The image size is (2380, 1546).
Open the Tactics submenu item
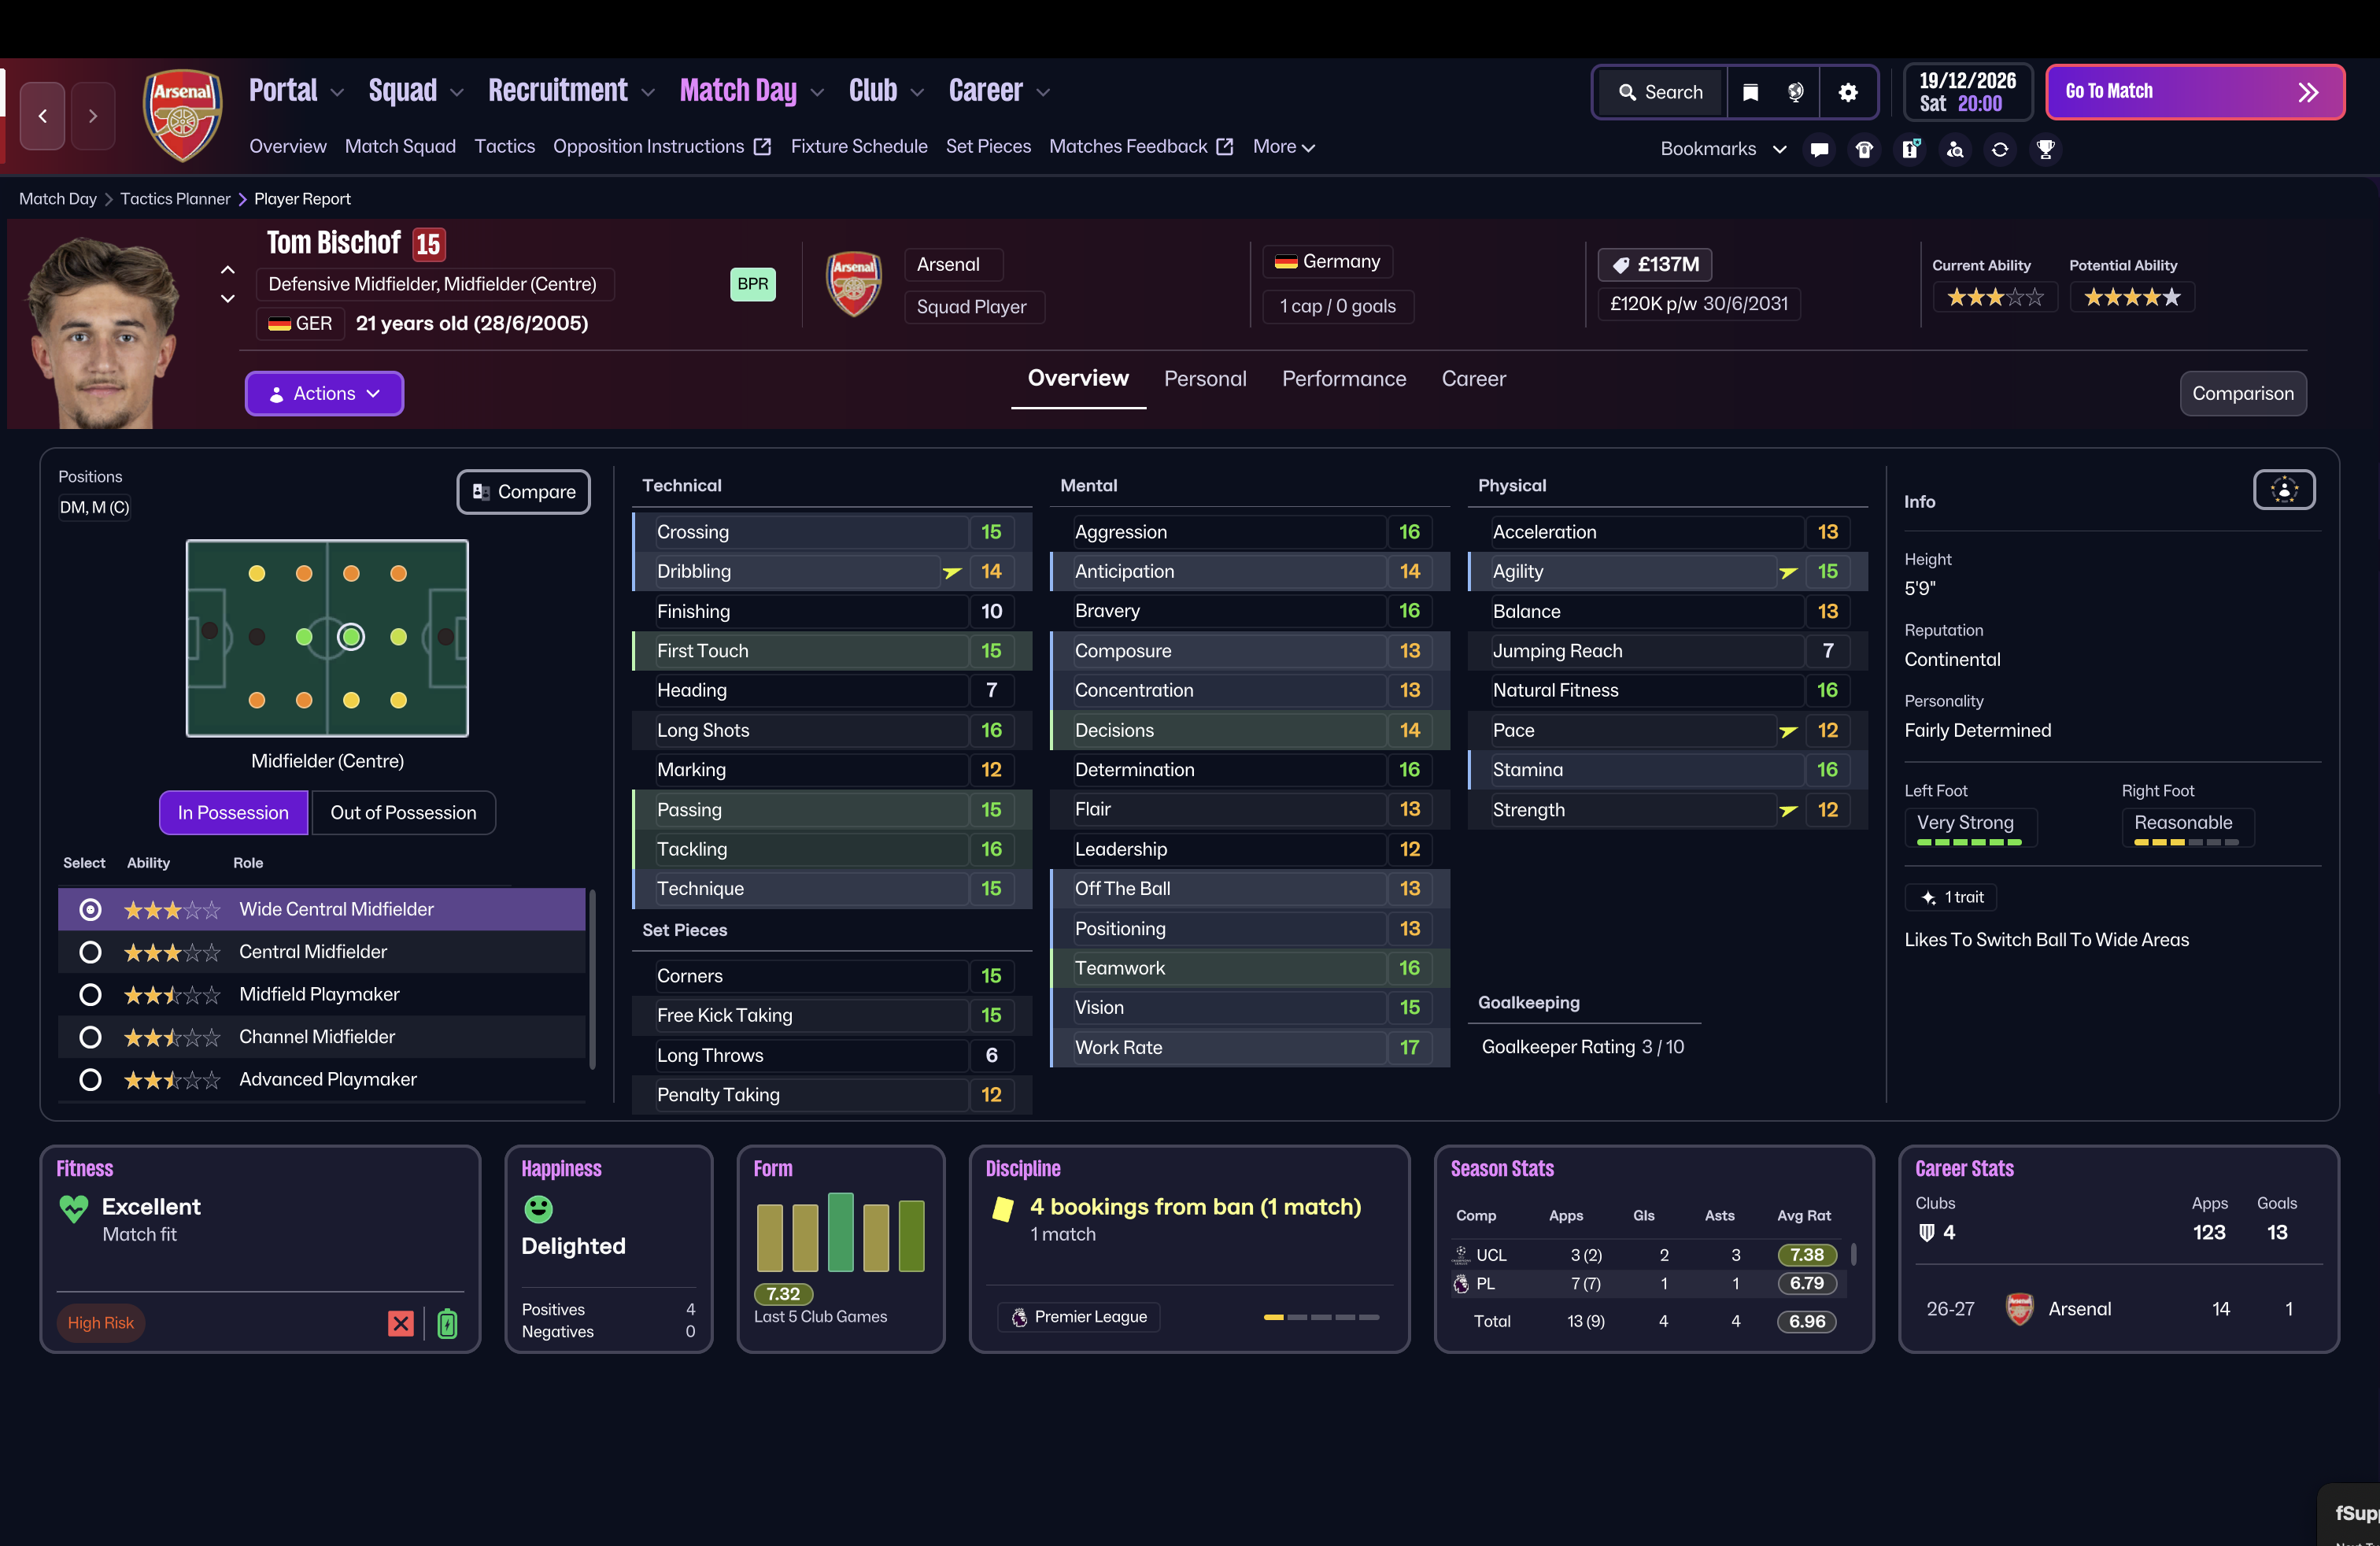(505, 147)
